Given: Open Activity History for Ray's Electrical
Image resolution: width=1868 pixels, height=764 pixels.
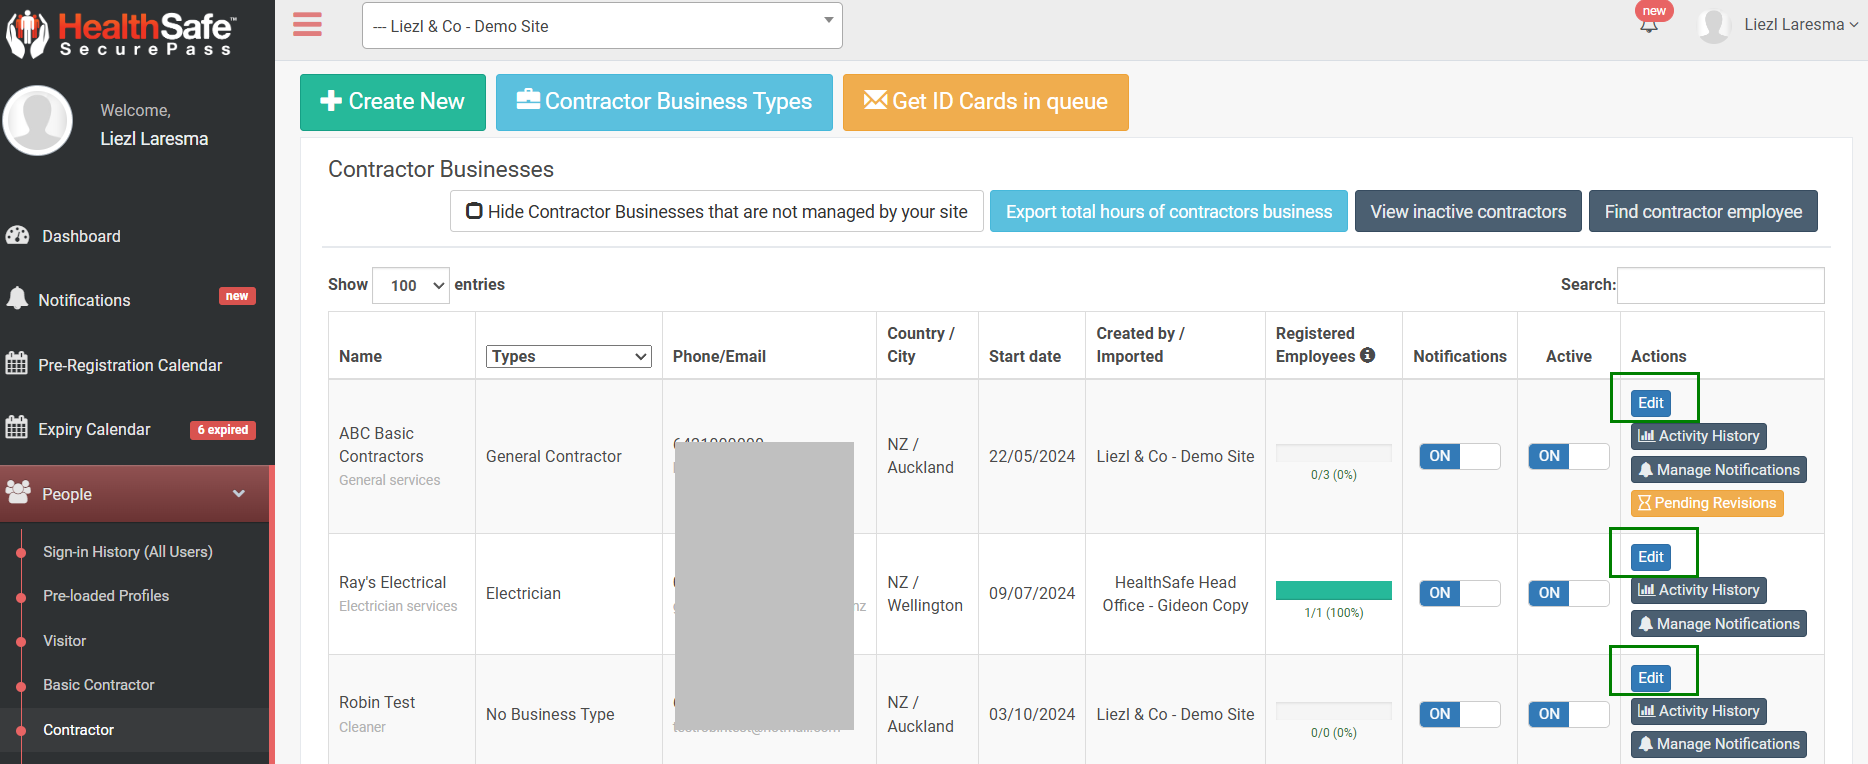Looking at the screenshot, I should (x=1699, y=590).
